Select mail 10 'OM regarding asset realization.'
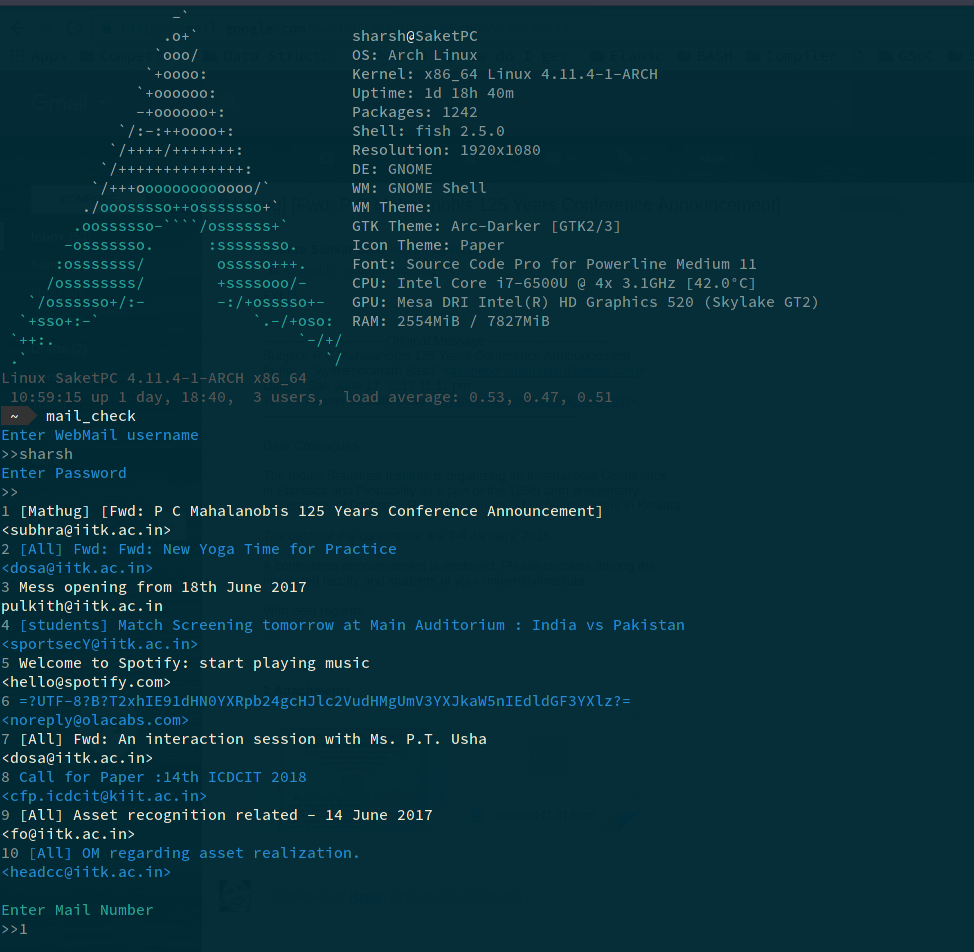This screenshot has height=952, width=974. (181, 853)
